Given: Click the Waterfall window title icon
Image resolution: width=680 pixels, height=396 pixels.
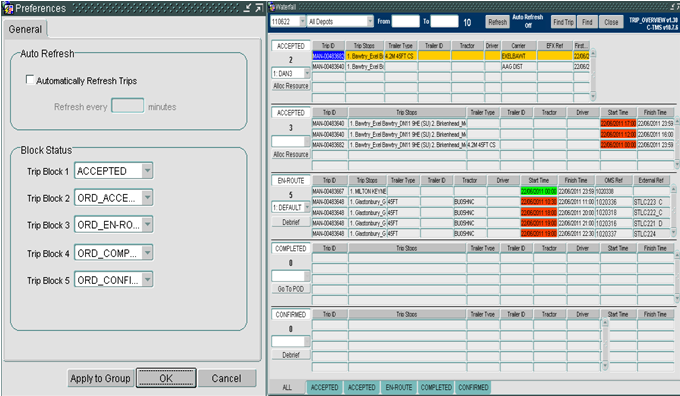Looking at the screenshot, I should [x=272, y=7].
